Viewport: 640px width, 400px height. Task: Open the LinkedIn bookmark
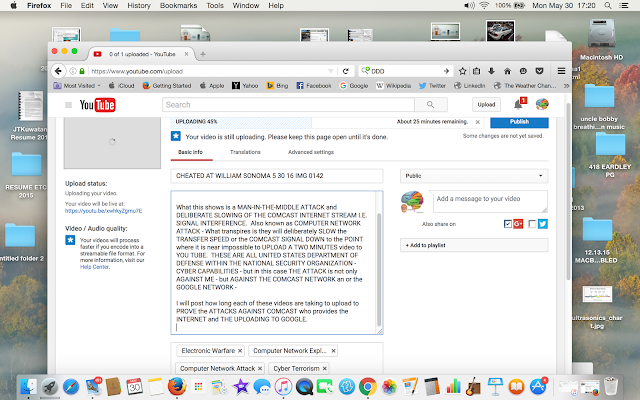pyautogui.click(x=470, y=86)
